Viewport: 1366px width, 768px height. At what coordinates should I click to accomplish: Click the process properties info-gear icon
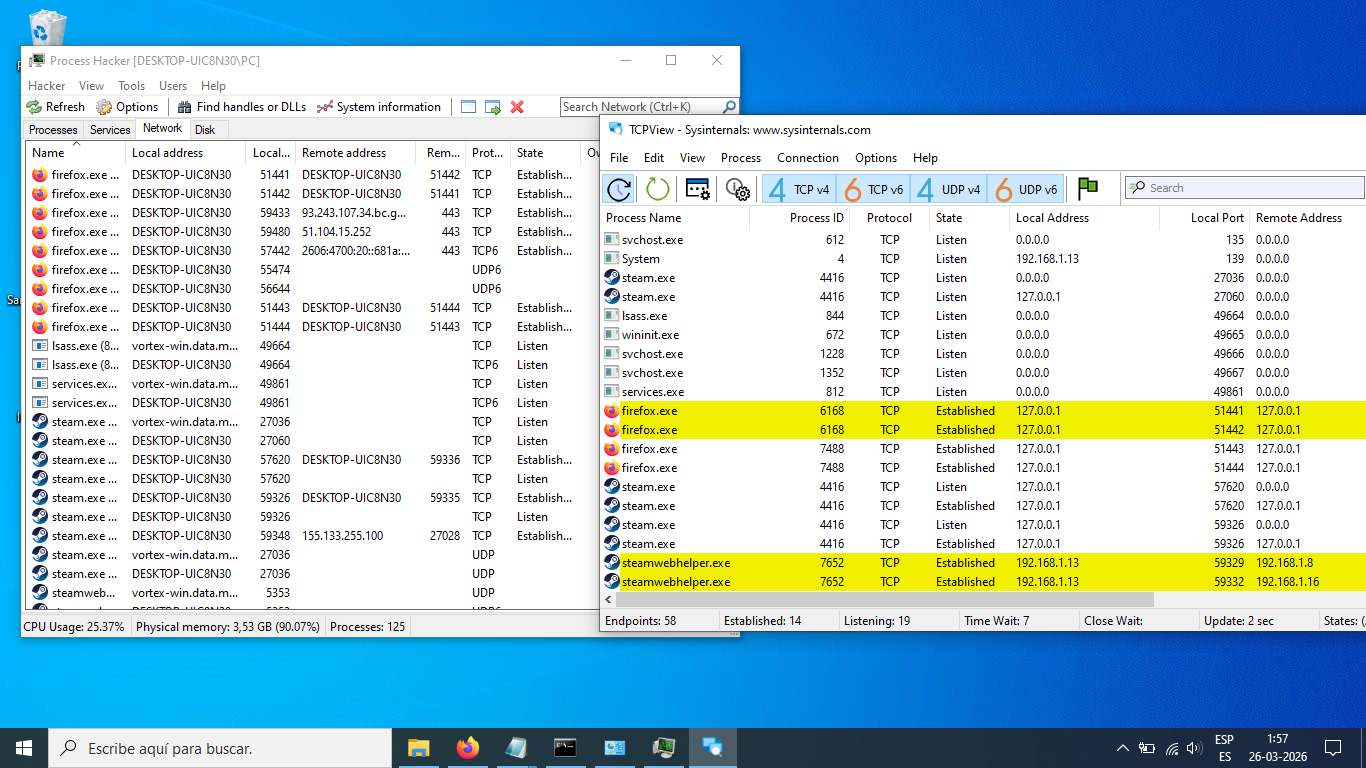point(737,189)
